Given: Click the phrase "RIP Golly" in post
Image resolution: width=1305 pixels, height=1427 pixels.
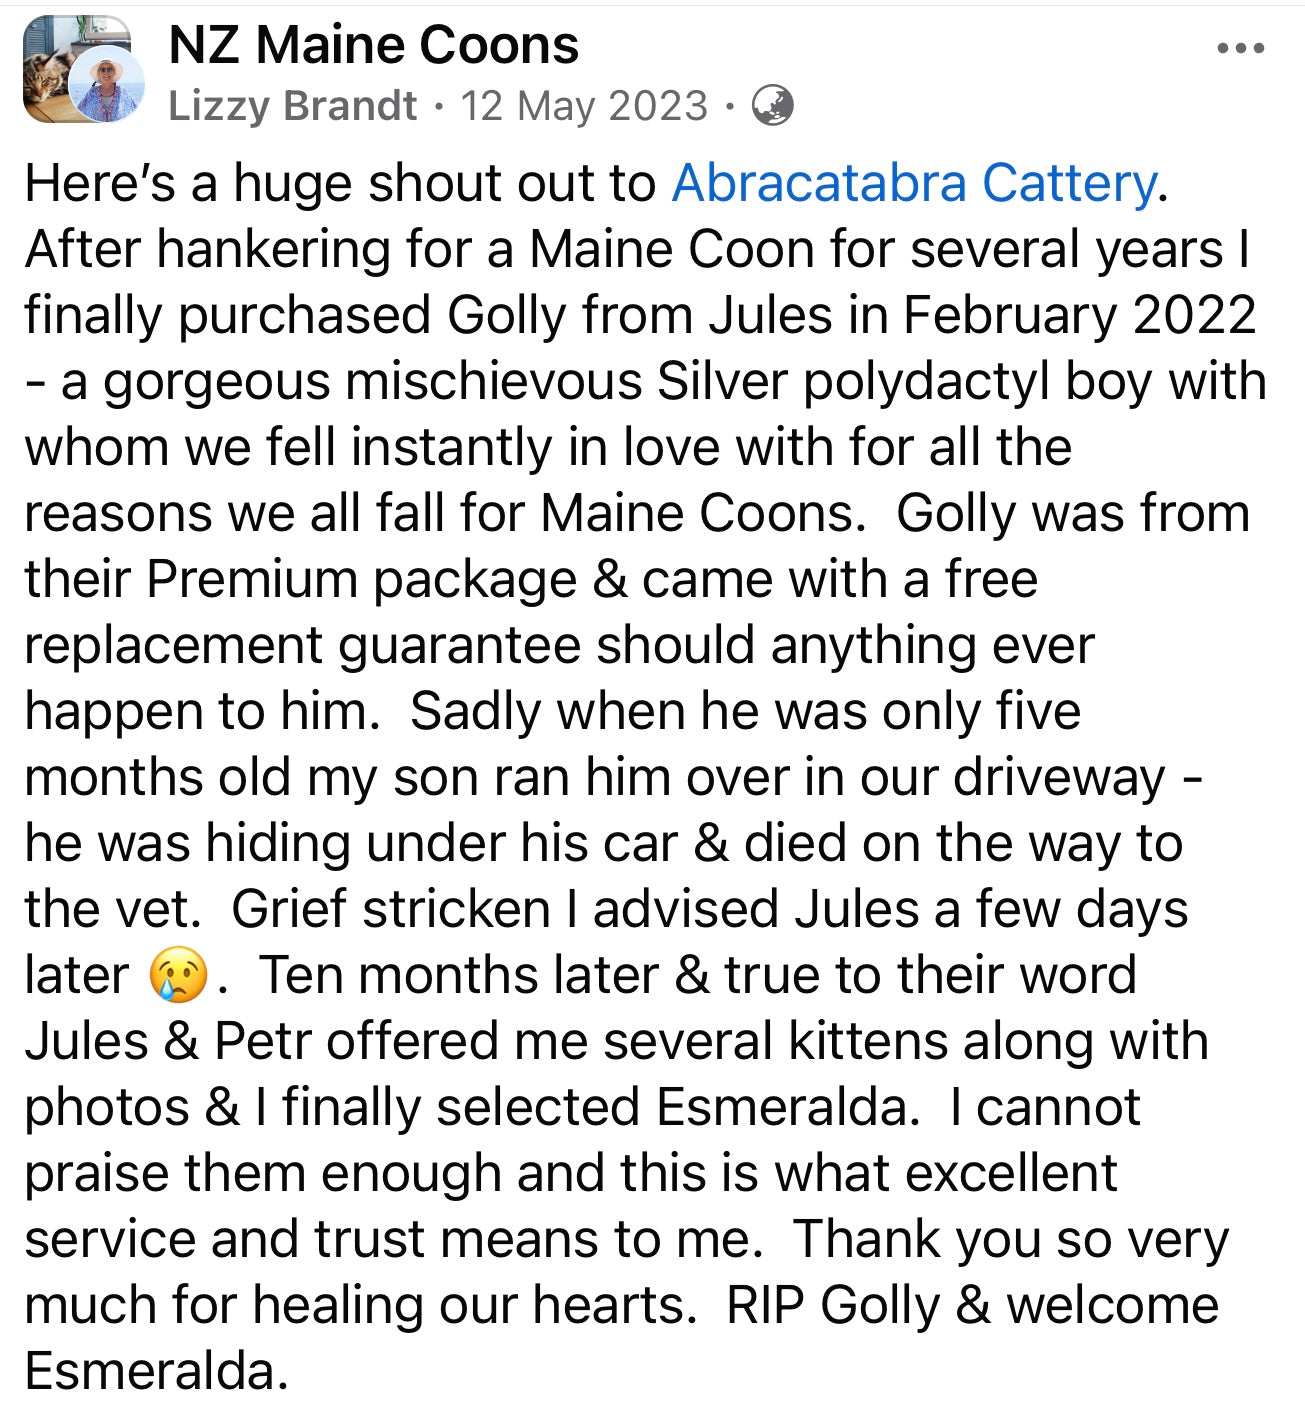Looking at the screenshot, I should click(834, 1305).
